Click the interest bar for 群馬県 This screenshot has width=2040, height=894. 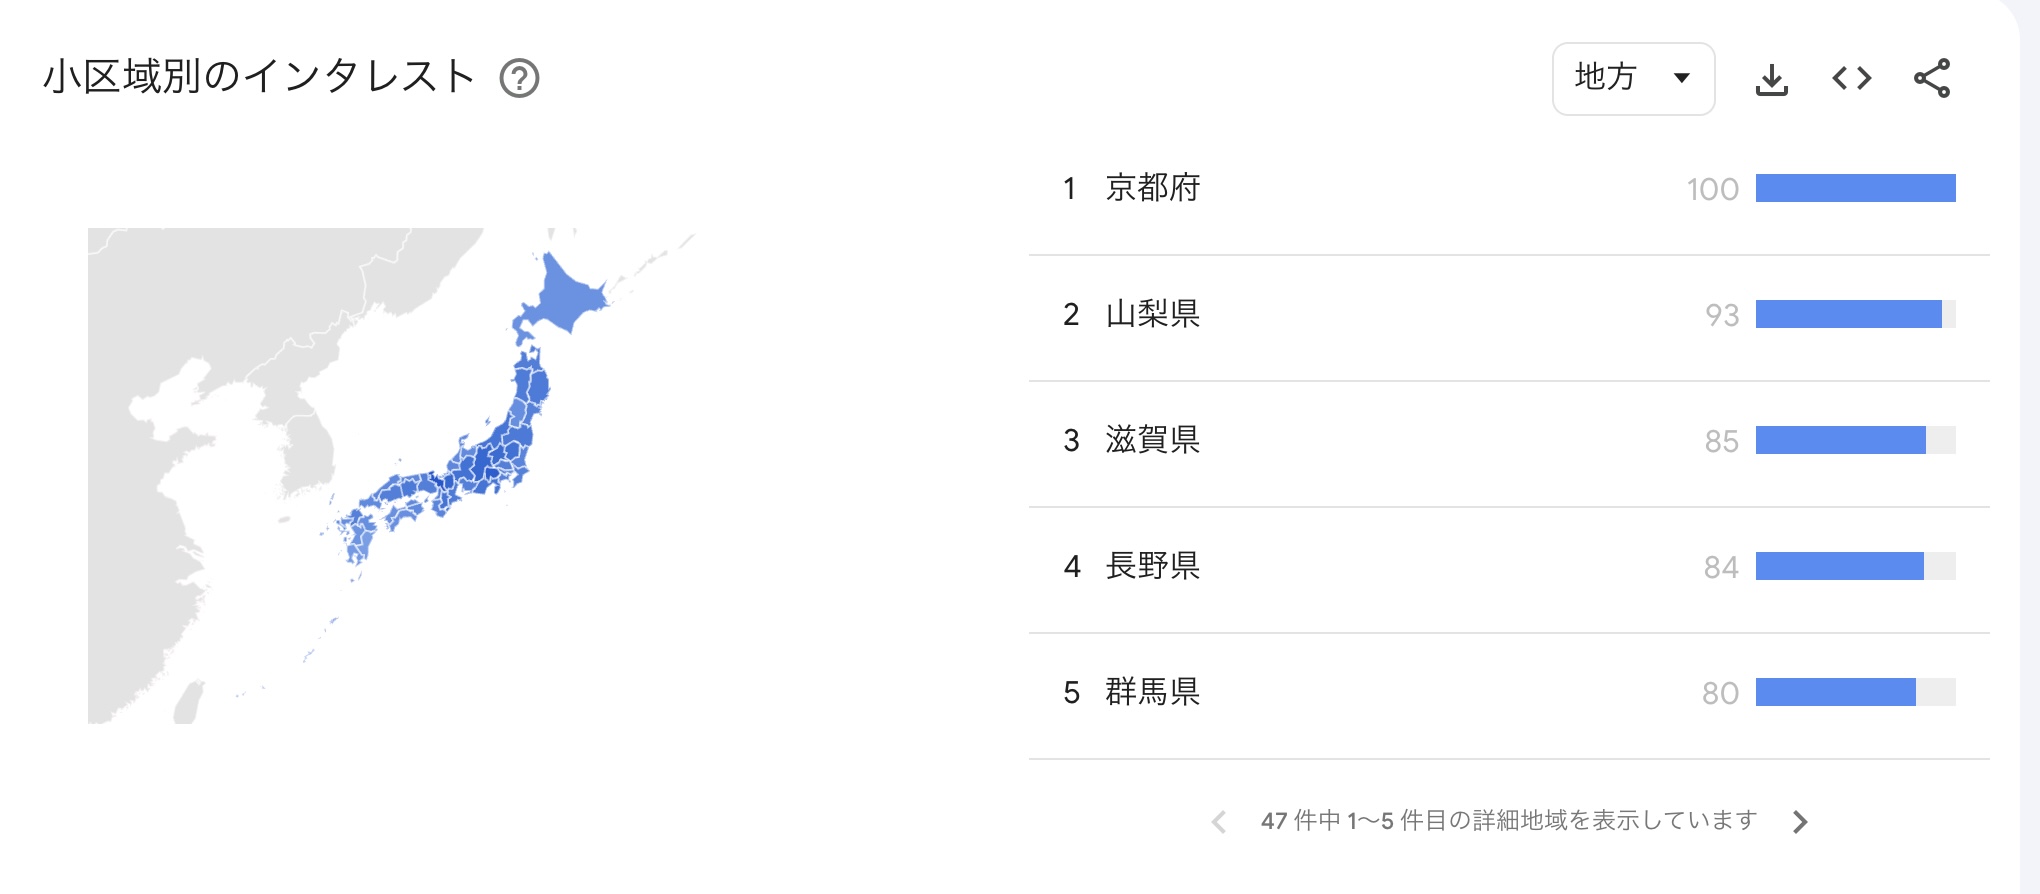tap(1835, 692)
